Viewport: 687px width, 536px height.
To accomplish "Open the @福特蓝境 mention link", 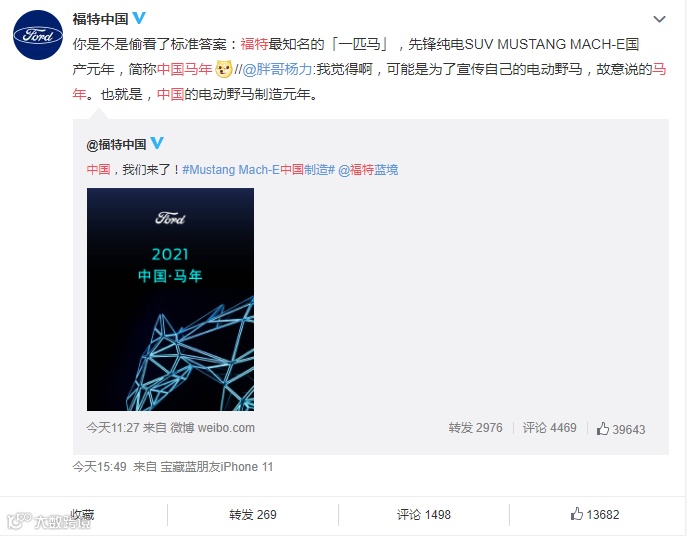I will 368,170.
